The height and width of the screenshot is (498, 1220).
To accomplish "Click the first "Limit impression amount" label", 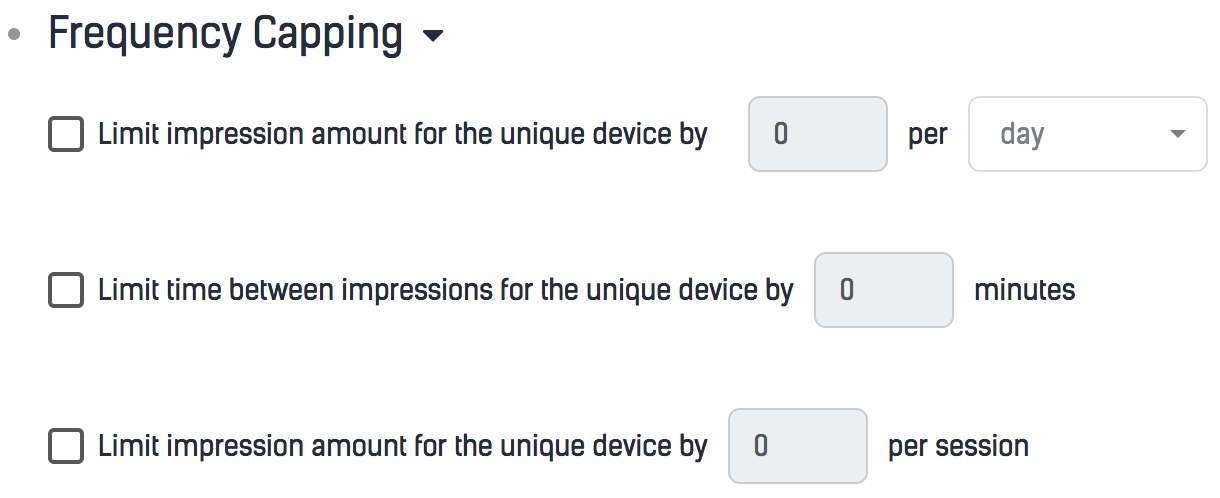I will 402,135.
